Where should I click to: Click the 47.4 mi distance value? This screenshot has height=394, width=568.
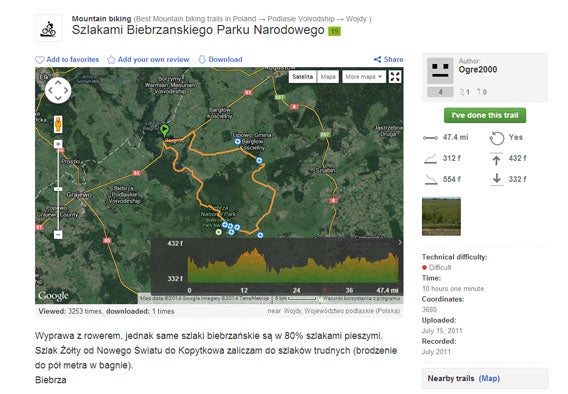coord(455,137)
